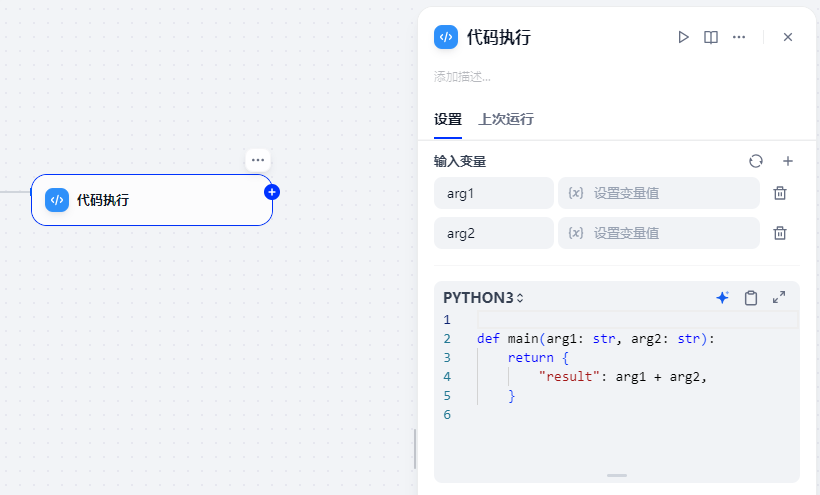Click the code icon in panel header
Viewport: 820px width, 495px height.
[x=446, y=37]
